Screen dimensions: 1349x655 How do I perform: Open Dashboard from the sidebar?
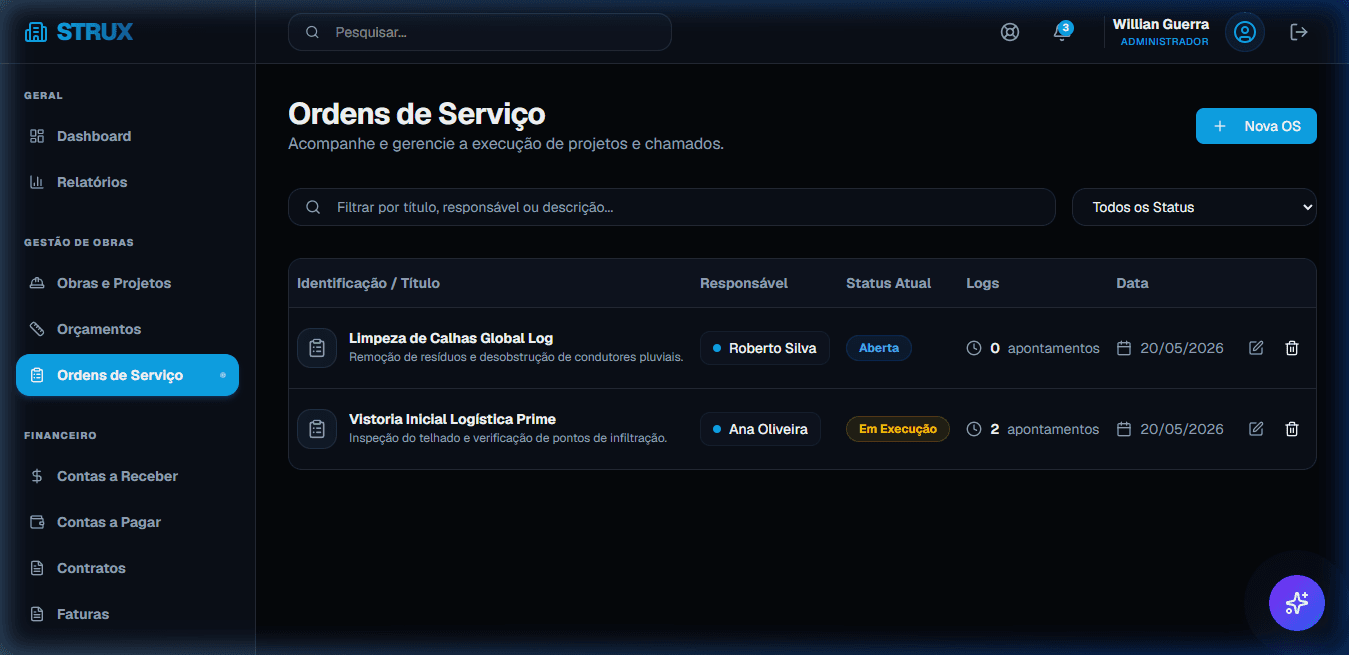pos(127,136)
